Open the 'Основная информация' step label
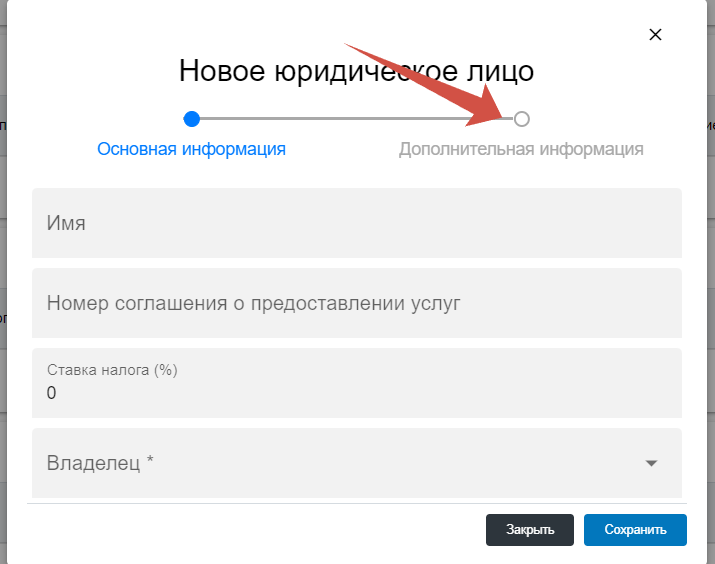The height and width of the screenshot is (564, 715). [192, 149]
